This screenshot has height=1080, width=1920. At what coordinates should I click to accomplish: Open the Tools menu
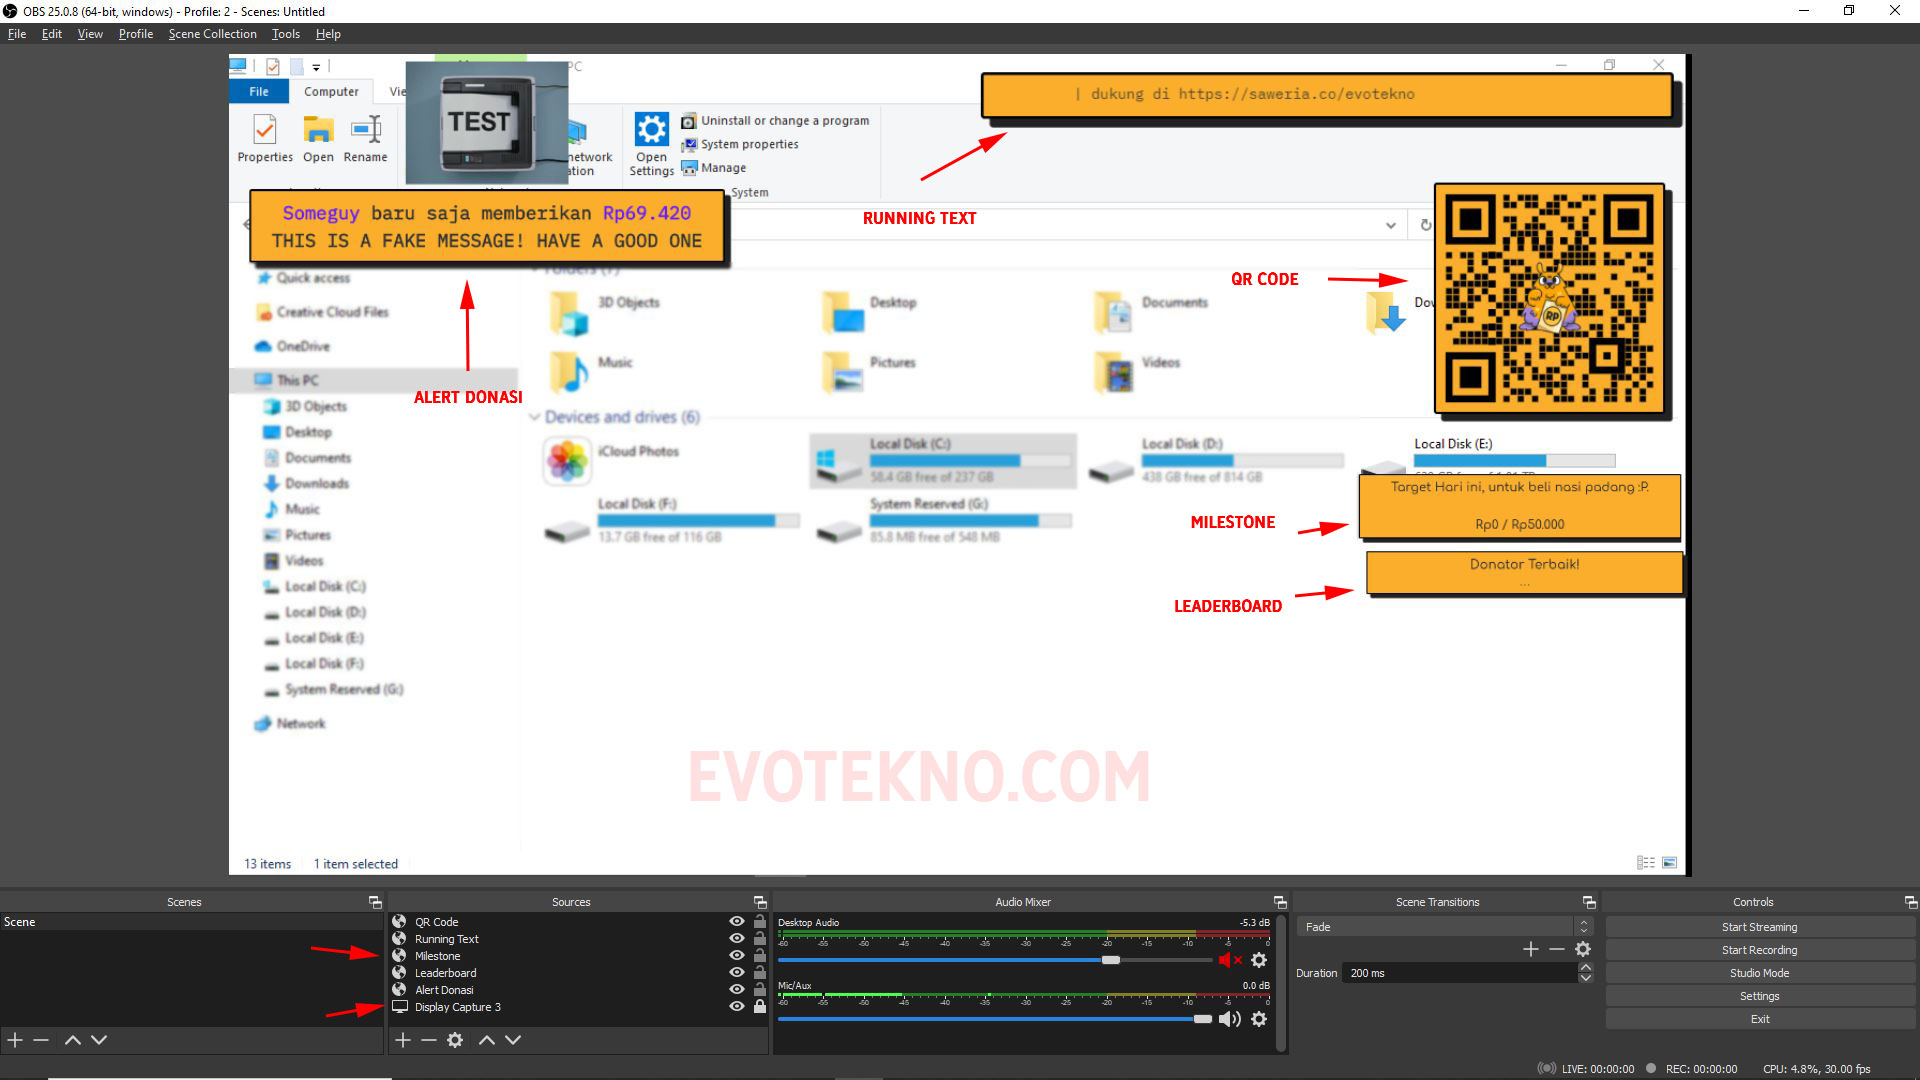click(x=286, y=34)
